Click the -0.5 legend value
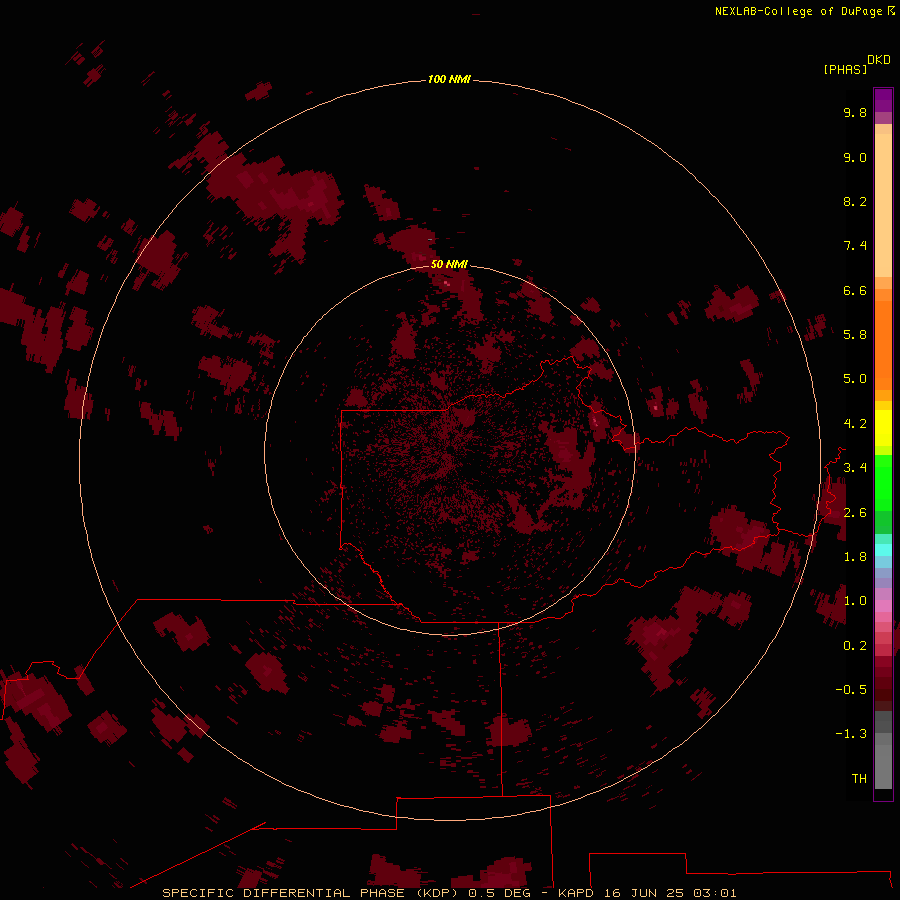The image size is (900, 900). (851, 689)
